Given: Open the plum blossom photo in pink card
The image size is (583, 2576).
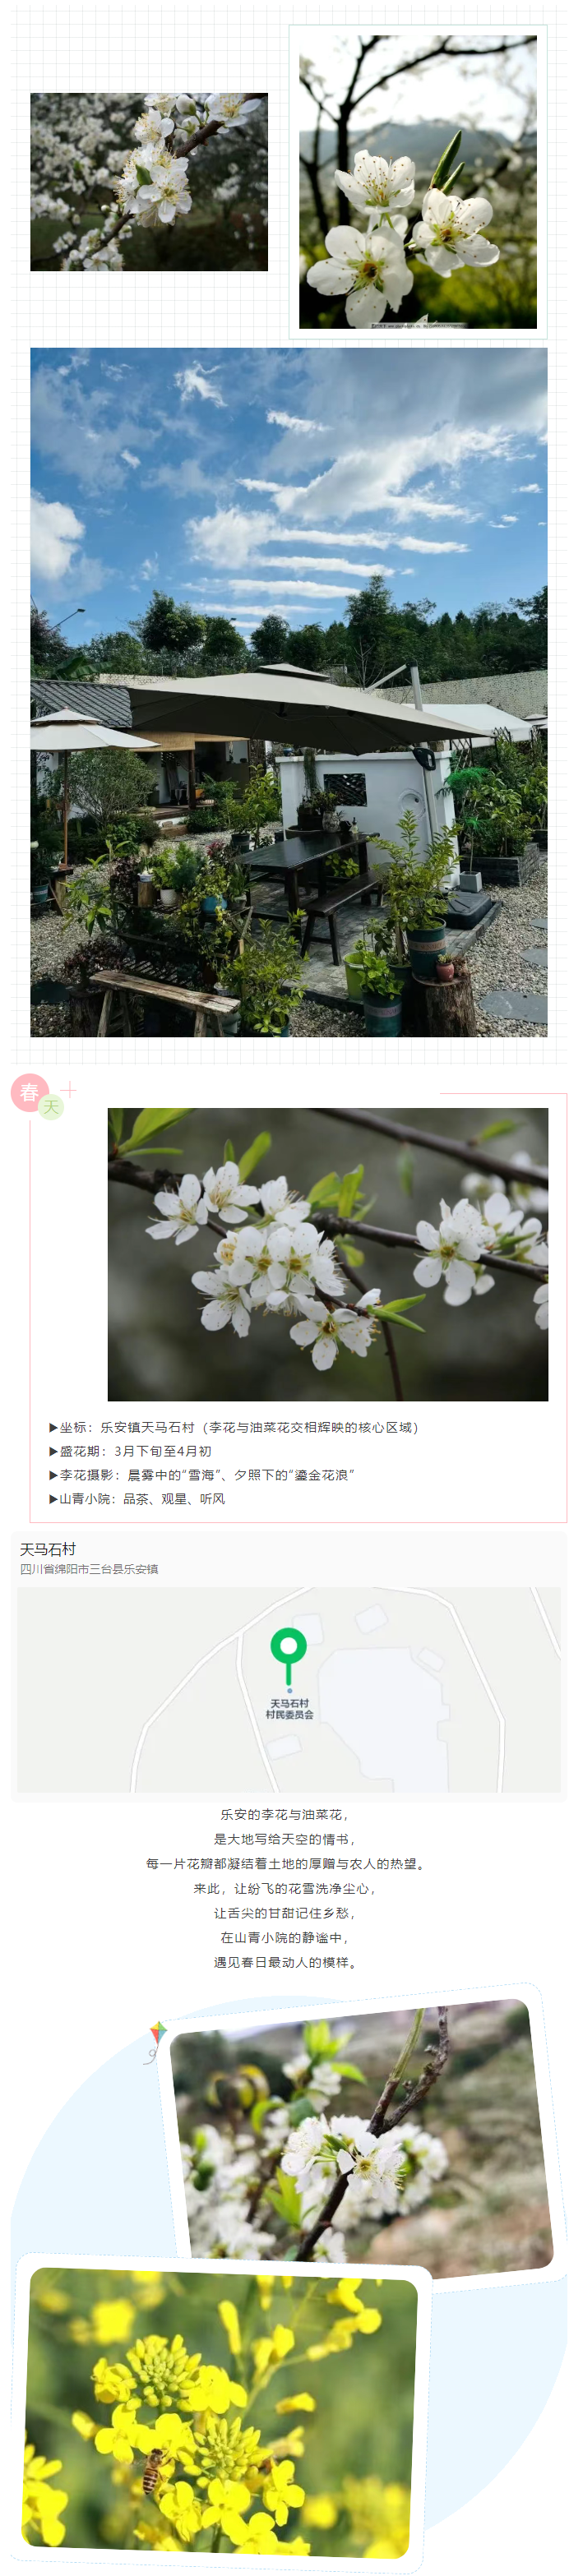Looking at the screenshot, I should tap(328, 1254).
